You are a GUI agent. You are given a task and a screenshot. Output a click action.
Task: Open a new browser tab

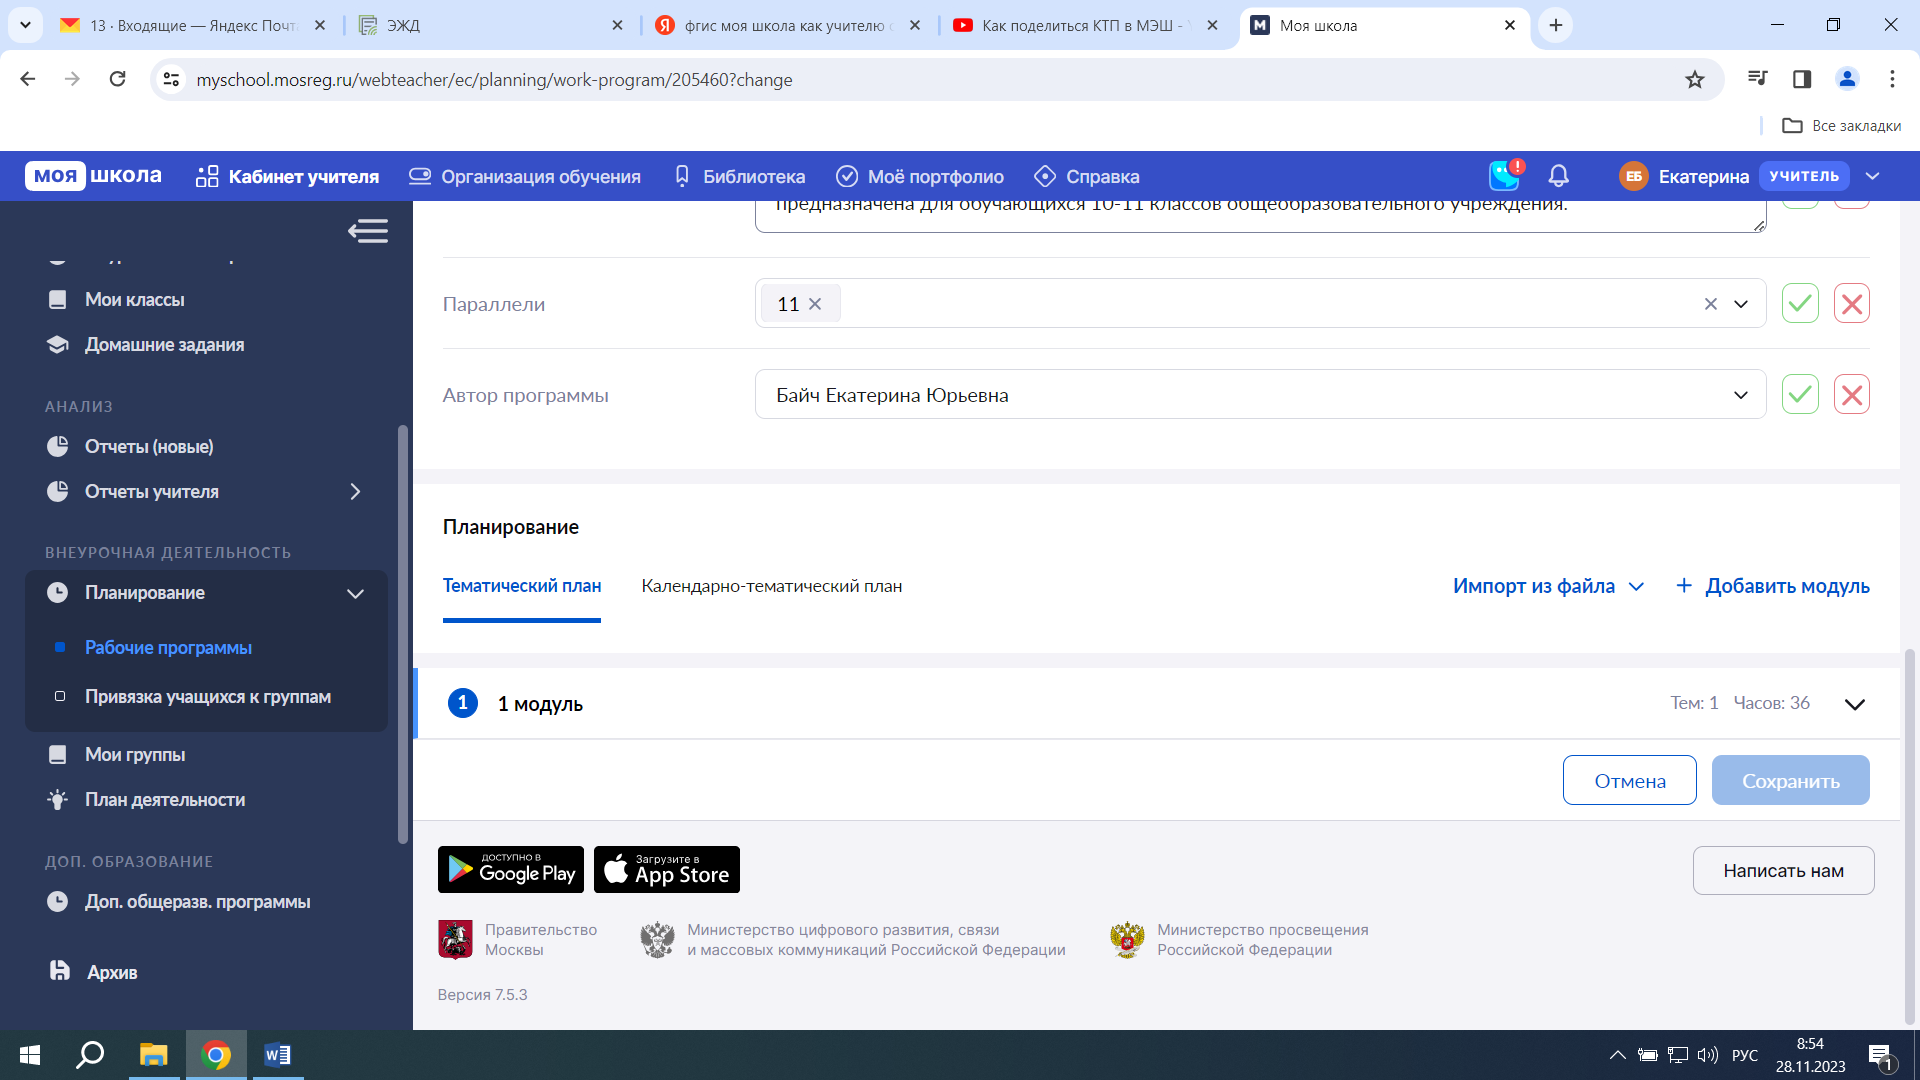click(x=1556, y=25)
